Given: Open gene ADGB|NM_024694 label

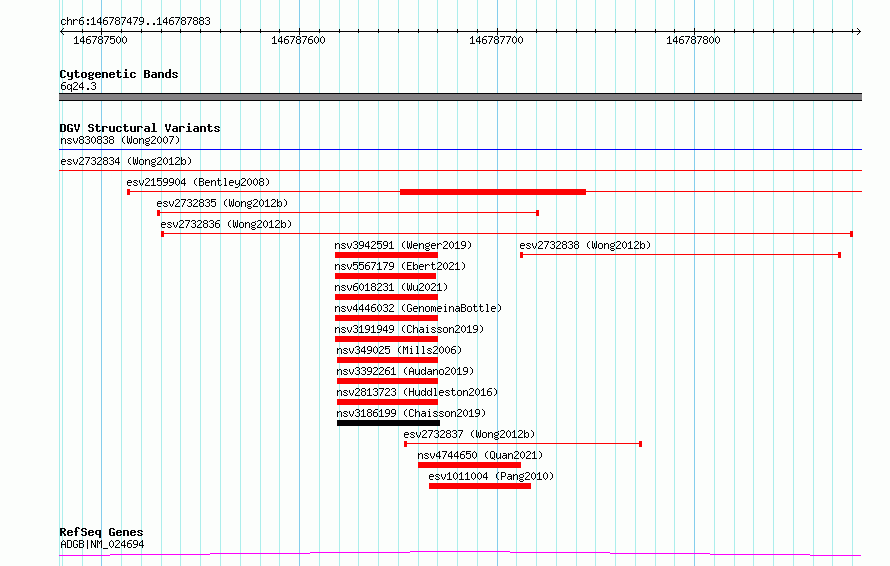Looking at the screenshot, I should pos(102,544).
